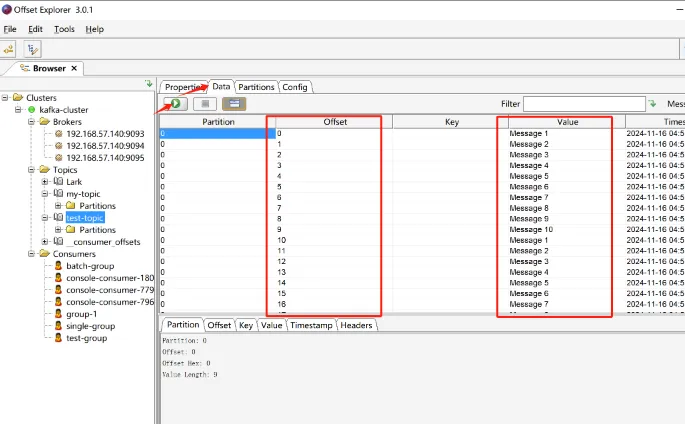Select the test-topic tree item

pyautogui.click(x=85, y=217)
